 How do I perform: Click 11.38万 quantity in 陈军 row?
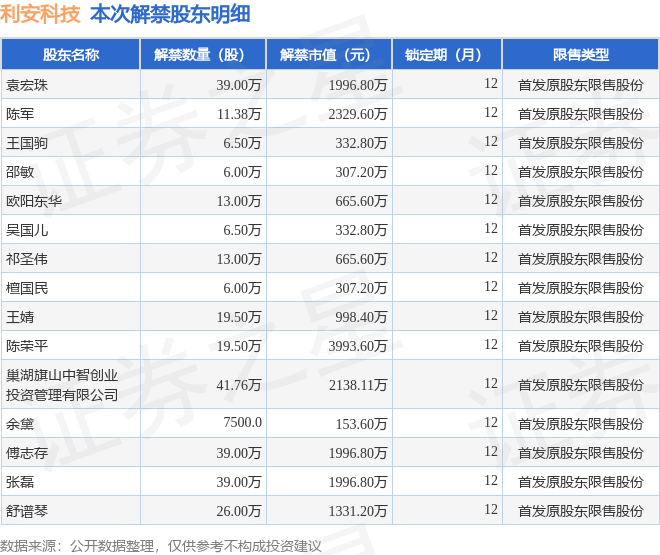point(239,114)
